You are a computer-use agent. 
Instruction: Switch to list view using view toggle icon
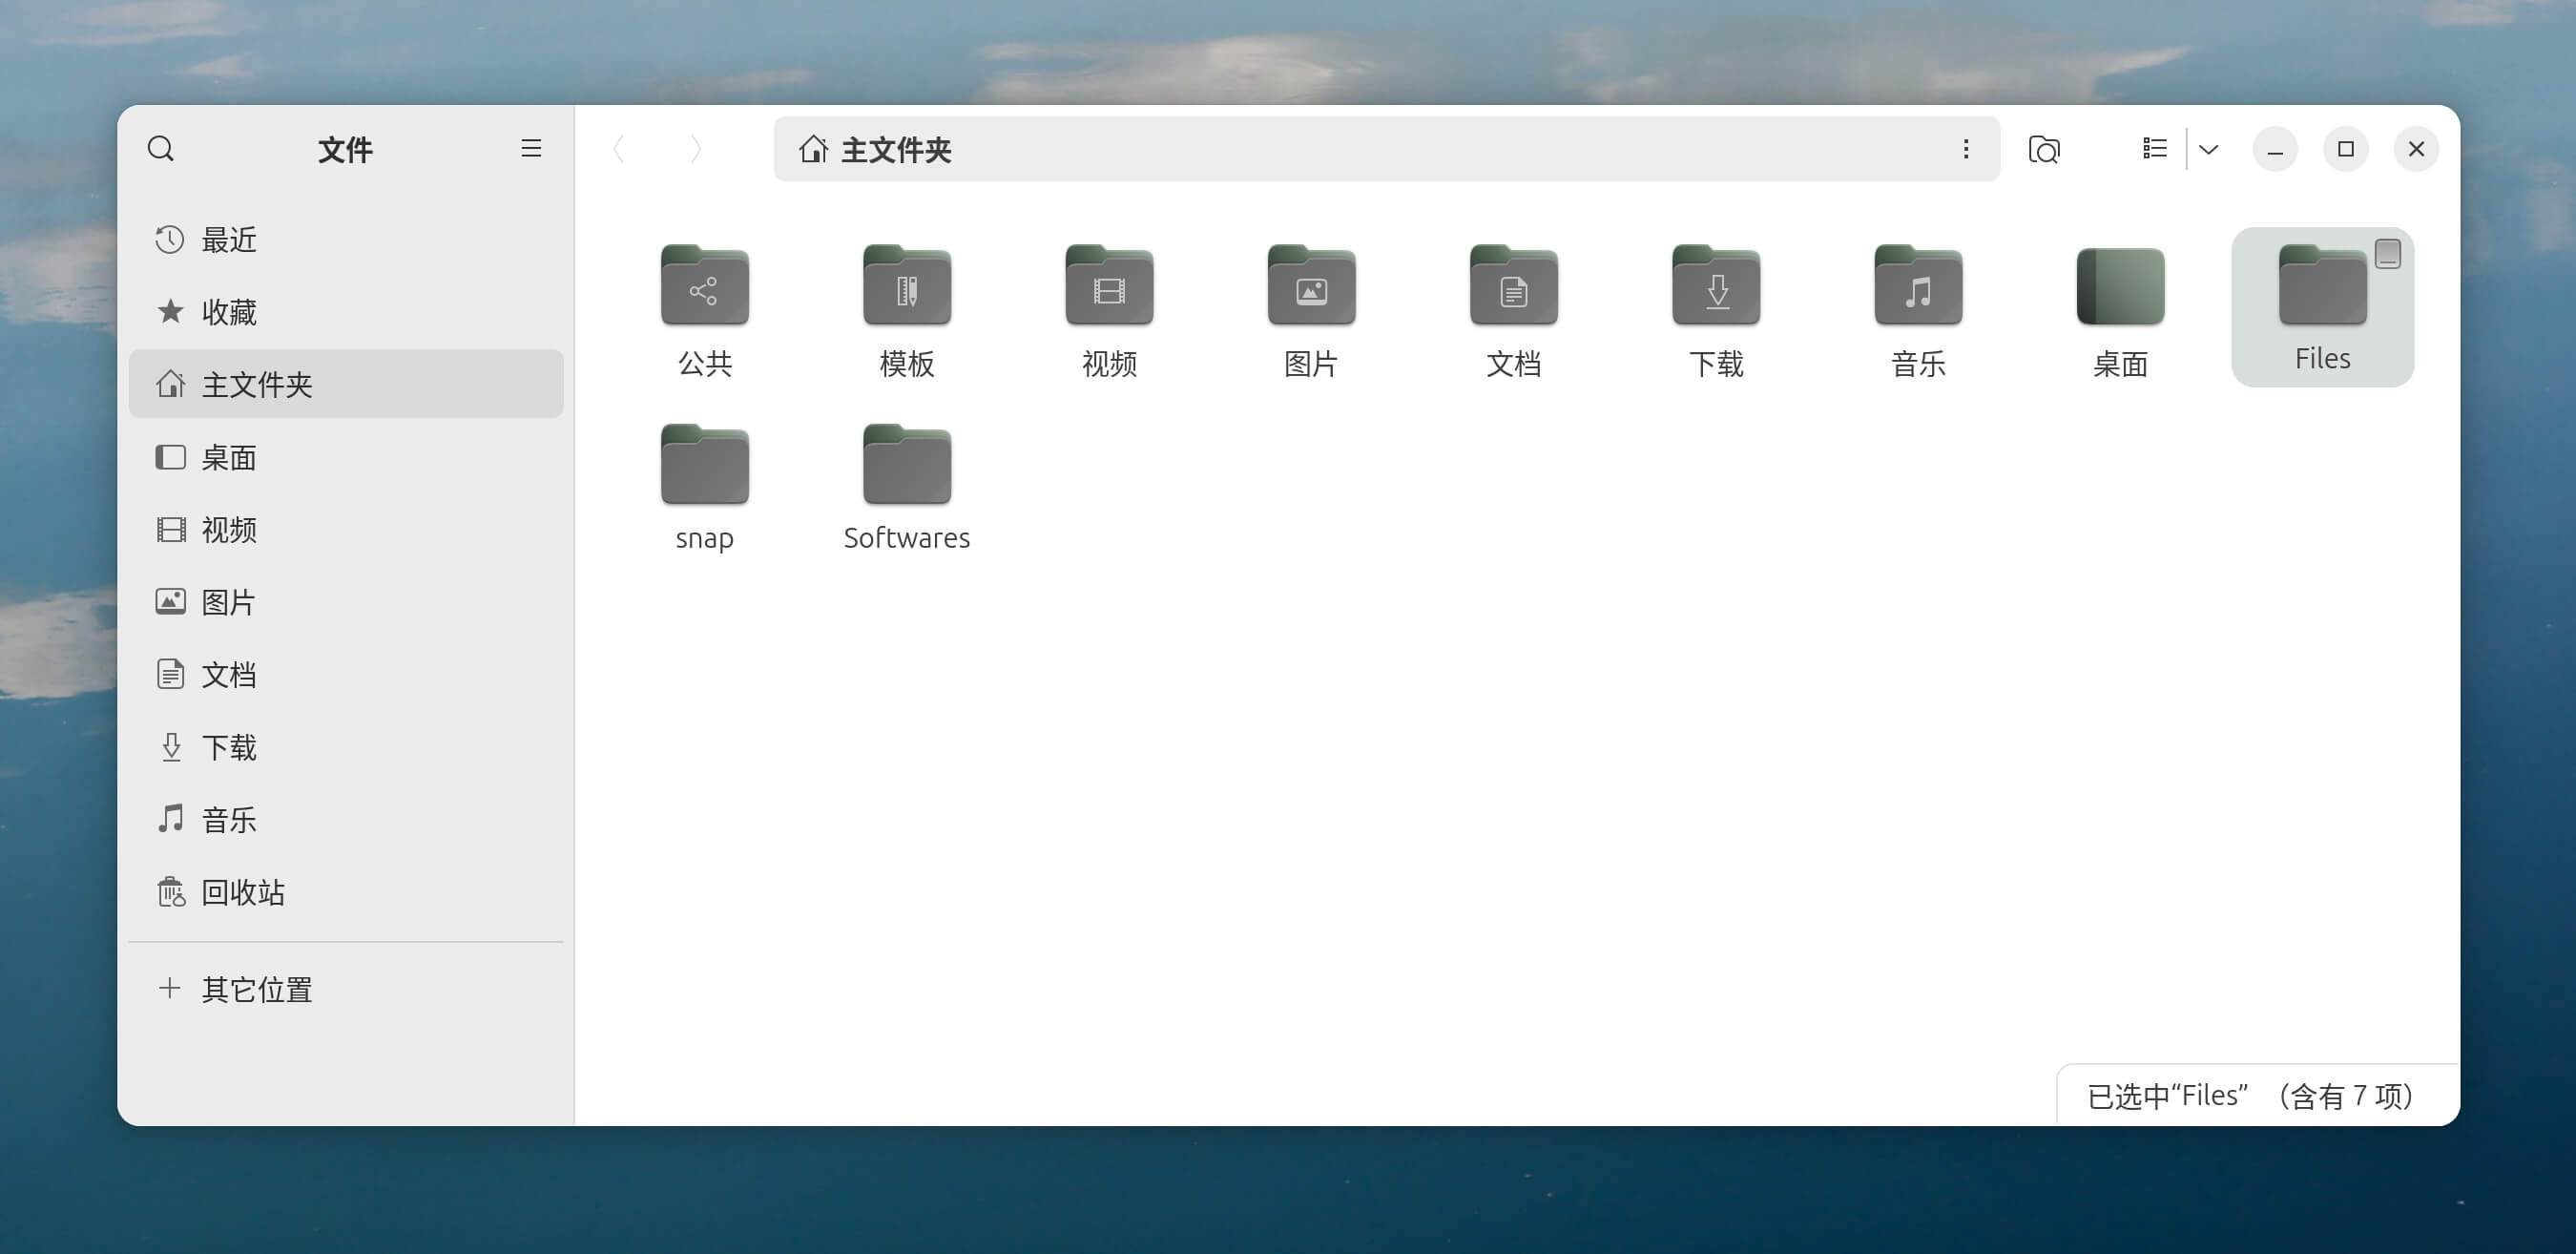[x=2154, y=149]
